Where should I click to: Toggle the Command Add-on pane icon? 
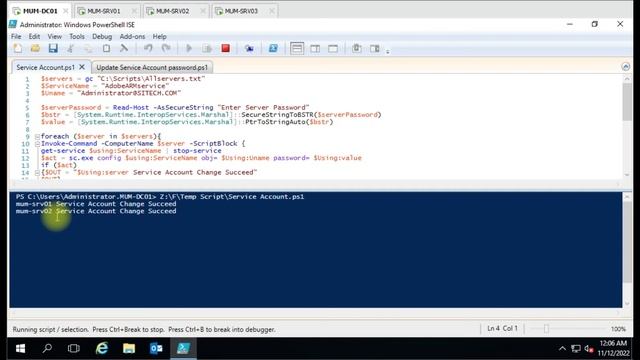tap(375, 48)
